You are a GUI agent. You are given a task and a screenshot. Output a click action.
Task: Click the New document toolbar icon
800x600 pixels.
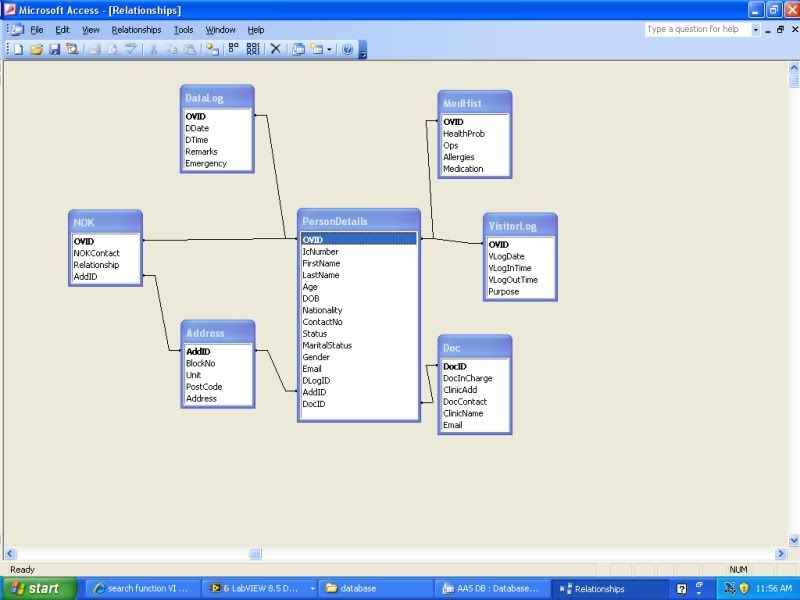[x=19, y=48]
